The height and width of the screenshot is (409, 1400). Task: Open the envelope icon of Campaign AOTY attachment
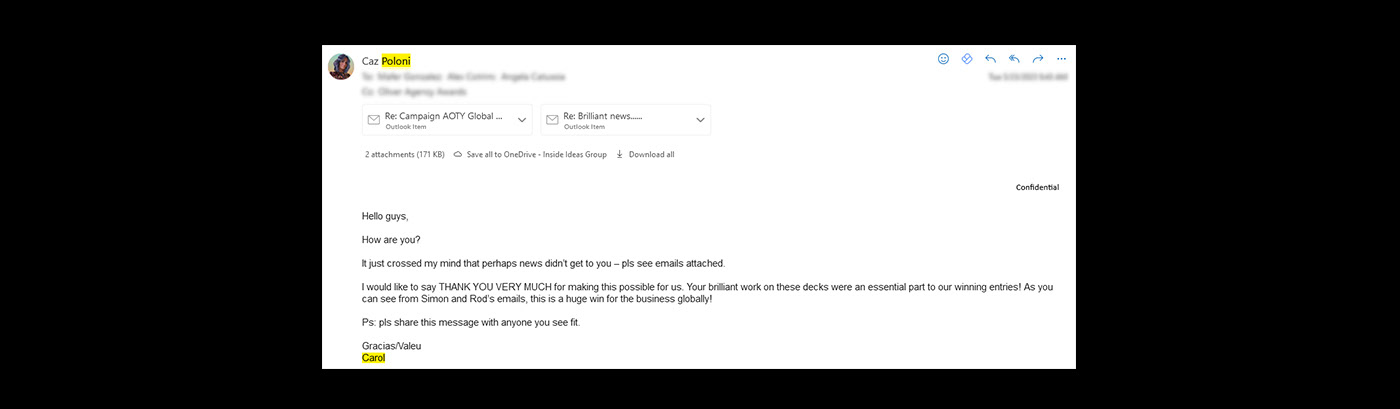(x=374, y=120)
